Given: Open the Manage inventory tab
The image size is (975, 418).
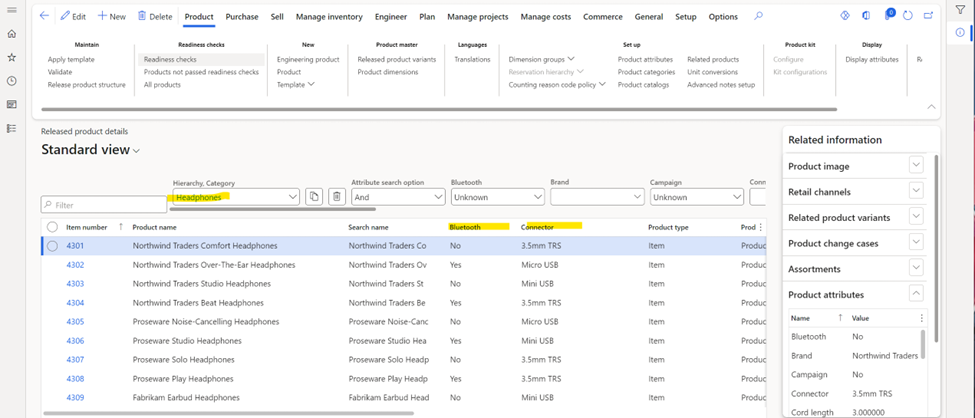Looking at the screenshot, I should click(329, 17).
